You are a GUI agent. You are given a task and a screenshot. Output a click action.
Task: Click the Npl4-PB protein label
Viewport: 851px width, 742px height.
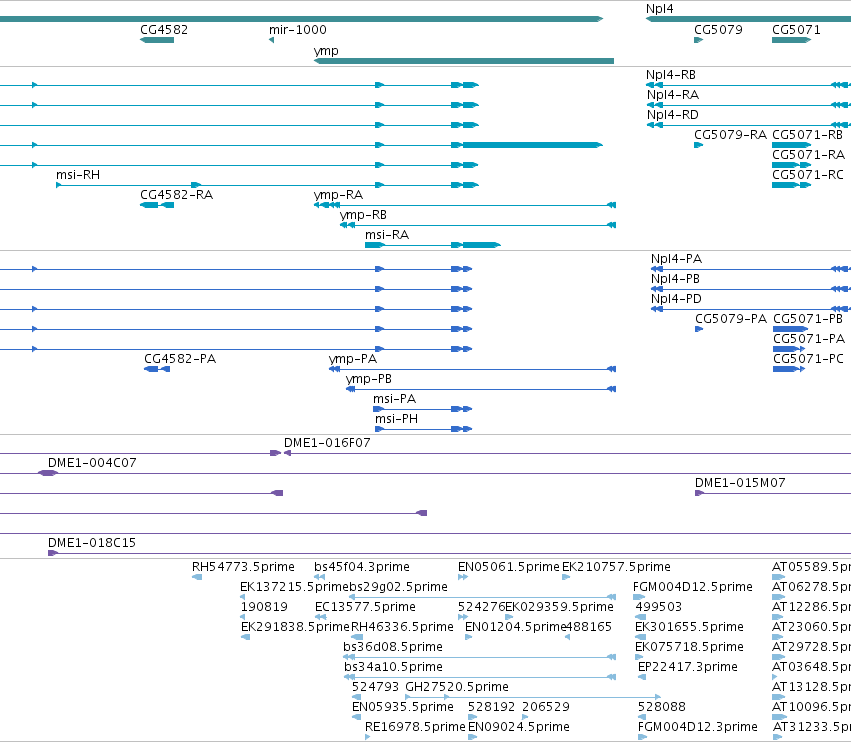675,279
